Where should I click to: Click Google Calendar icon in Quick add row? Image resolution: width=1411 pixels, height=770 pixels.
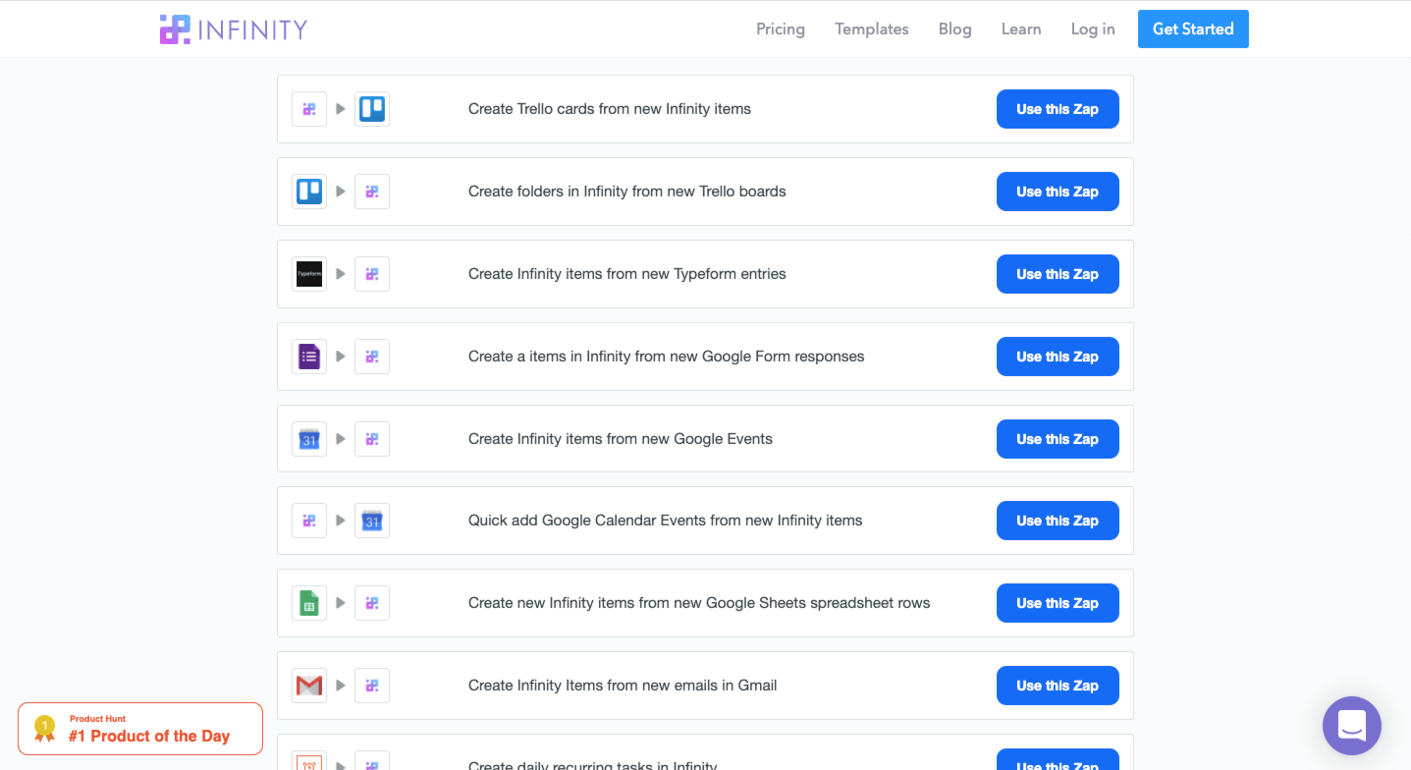pos(372,520)
